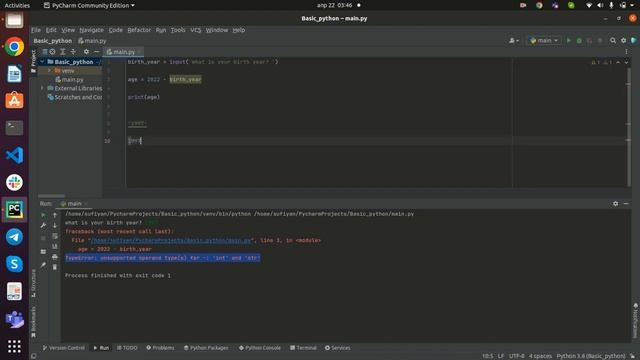This screenshot has height=360, width=640.
Task: Click the UTF-8 encoding status widget
Action: (516, 356)
